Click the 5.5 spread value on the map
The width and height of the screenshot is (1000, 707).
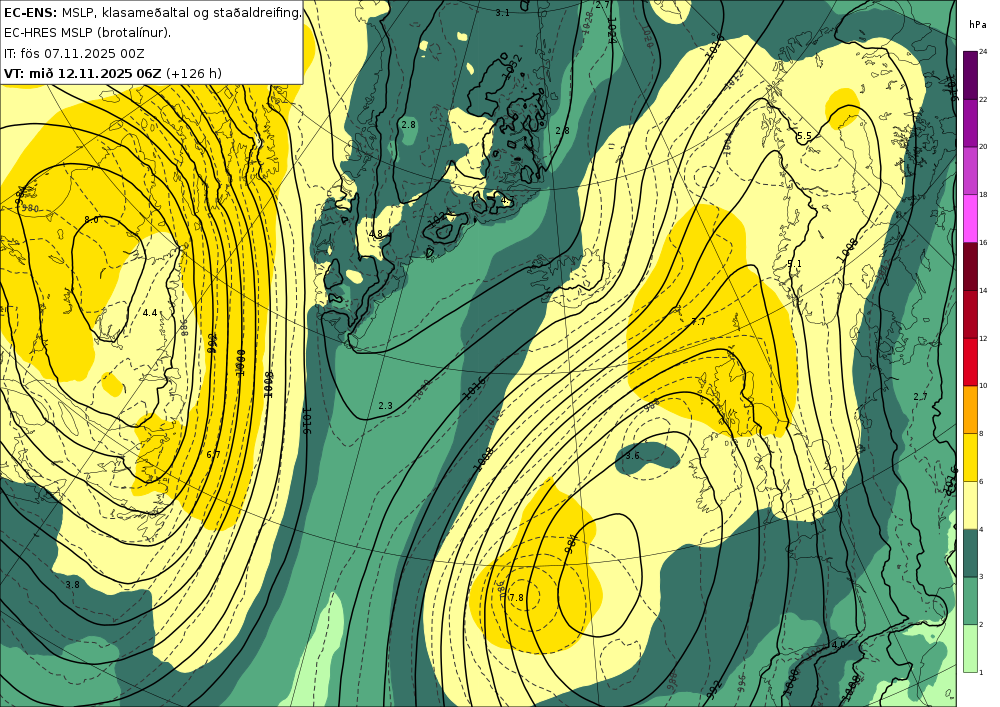pos(804,136)
